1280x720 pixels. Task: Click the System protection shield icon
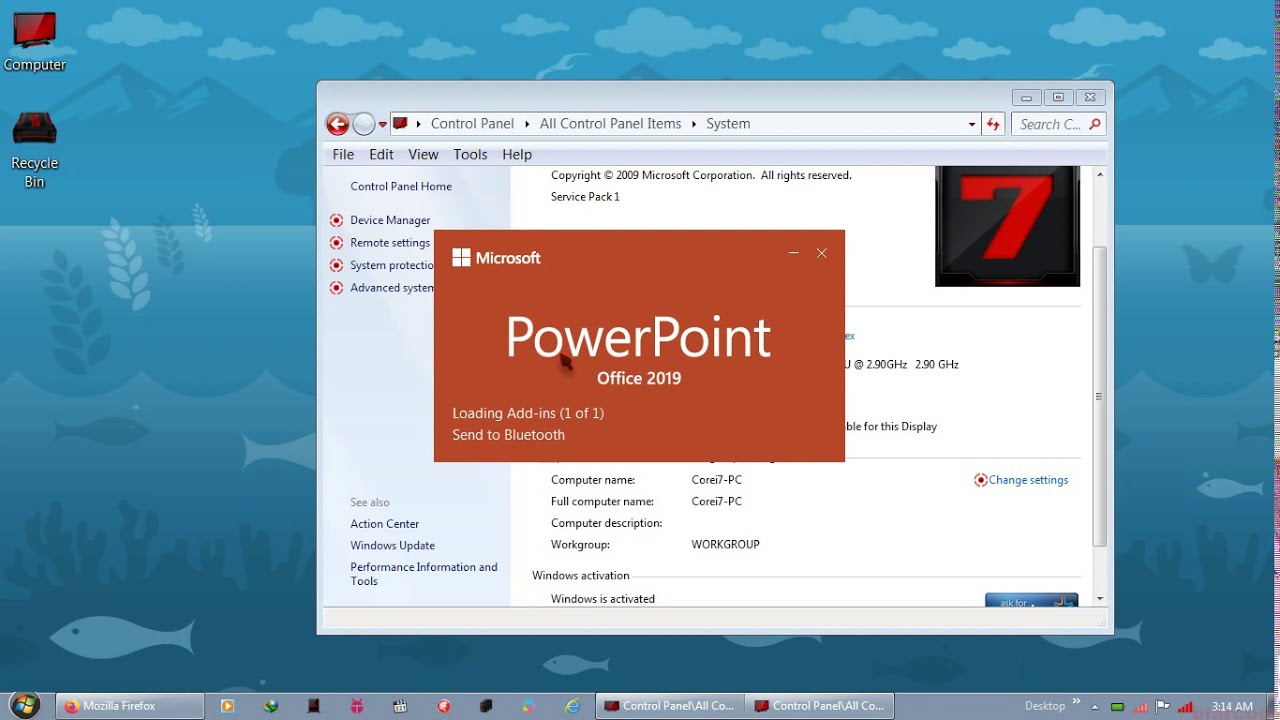click(336, 266)
